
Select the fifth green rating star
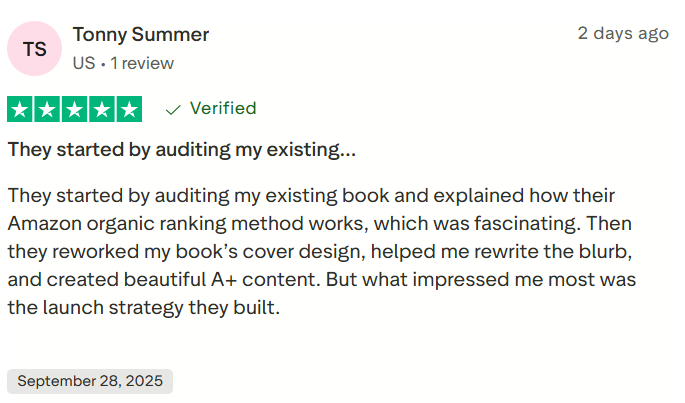129,109
